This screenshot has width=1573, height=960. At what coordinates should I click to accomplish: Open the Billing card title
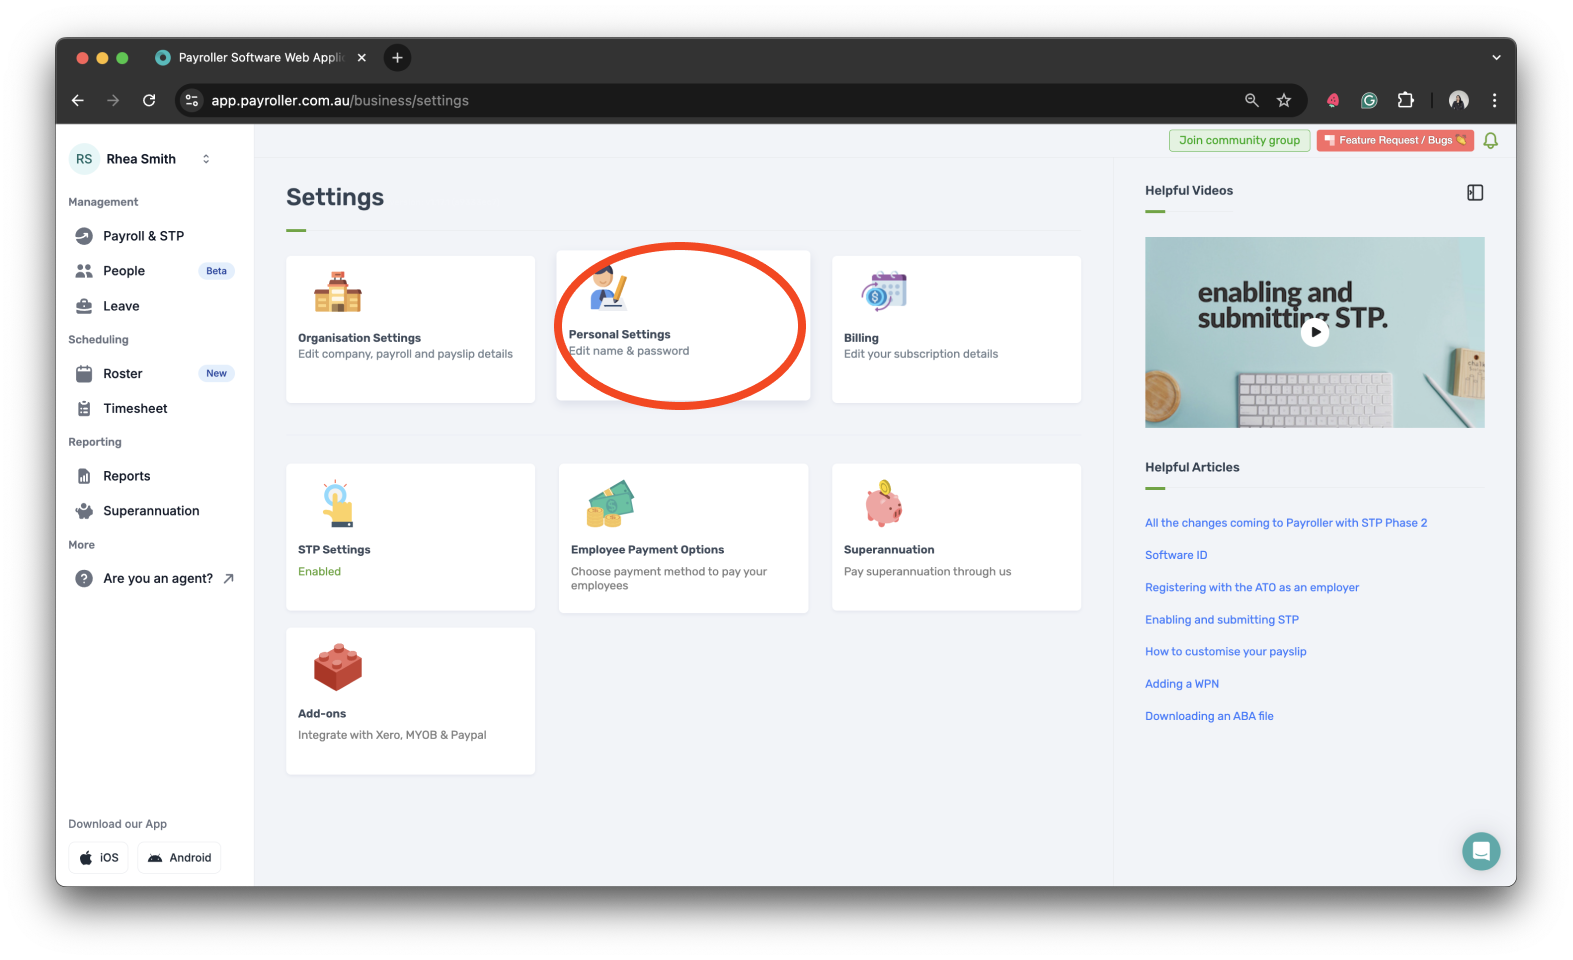pyautogui.click(x=861, y=338)
